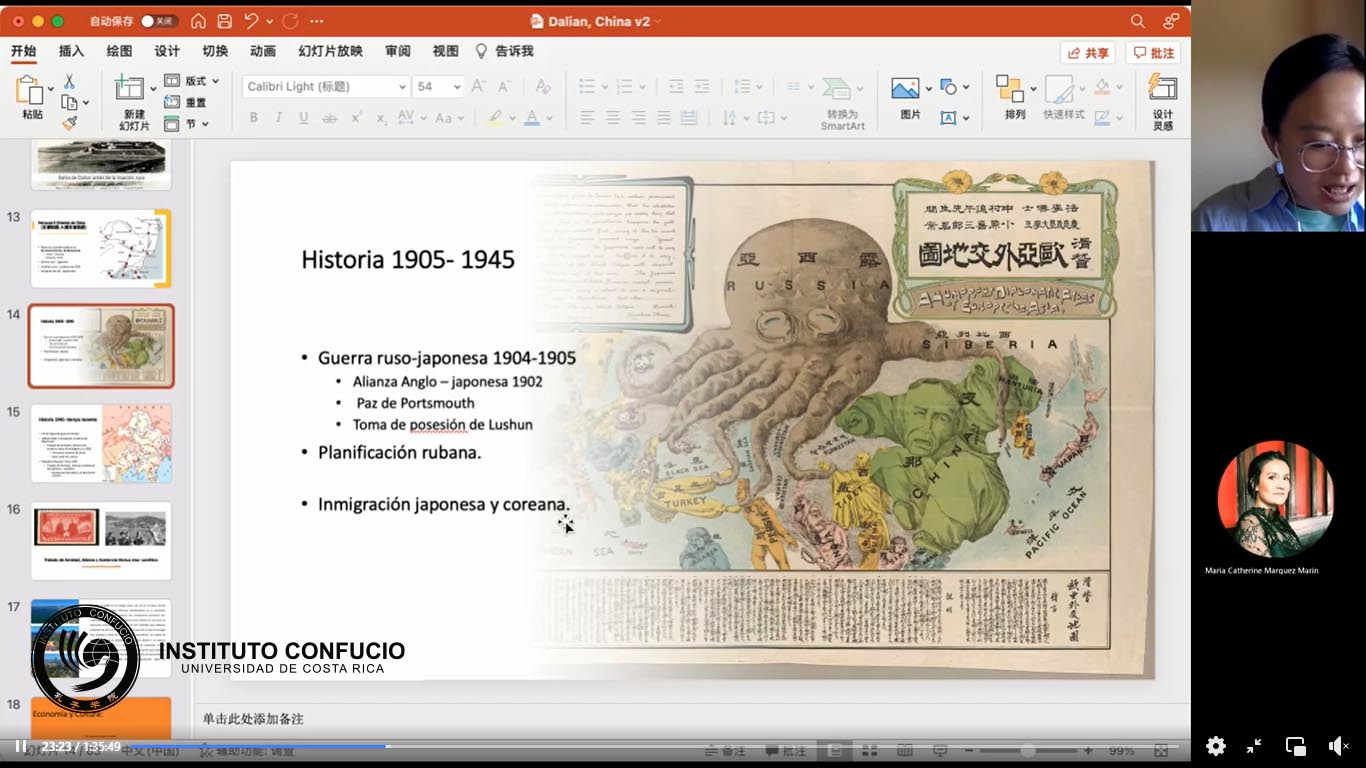Click the numbered list icon
Image resolution: width=1366 pixels, height=768 pixels.
[624, 87]
